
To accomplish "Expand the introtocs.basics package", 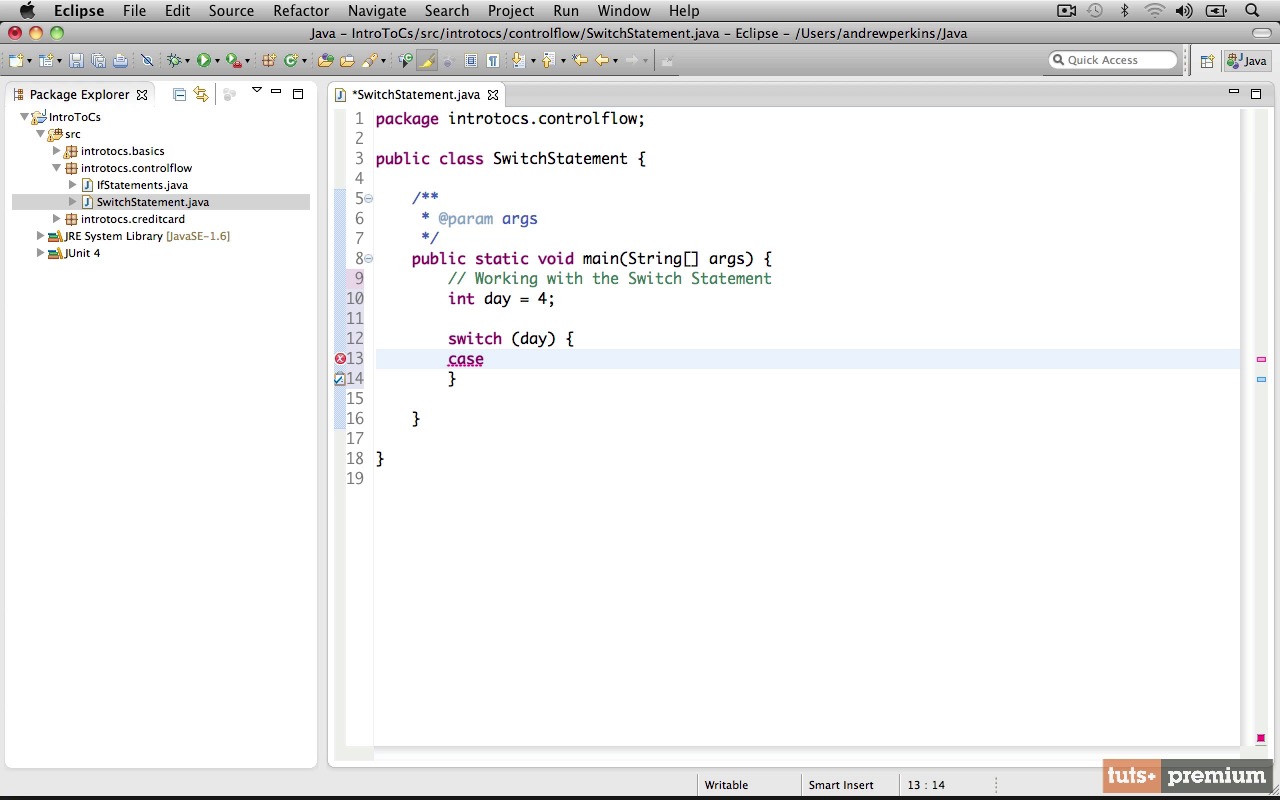I will (57, 151).
